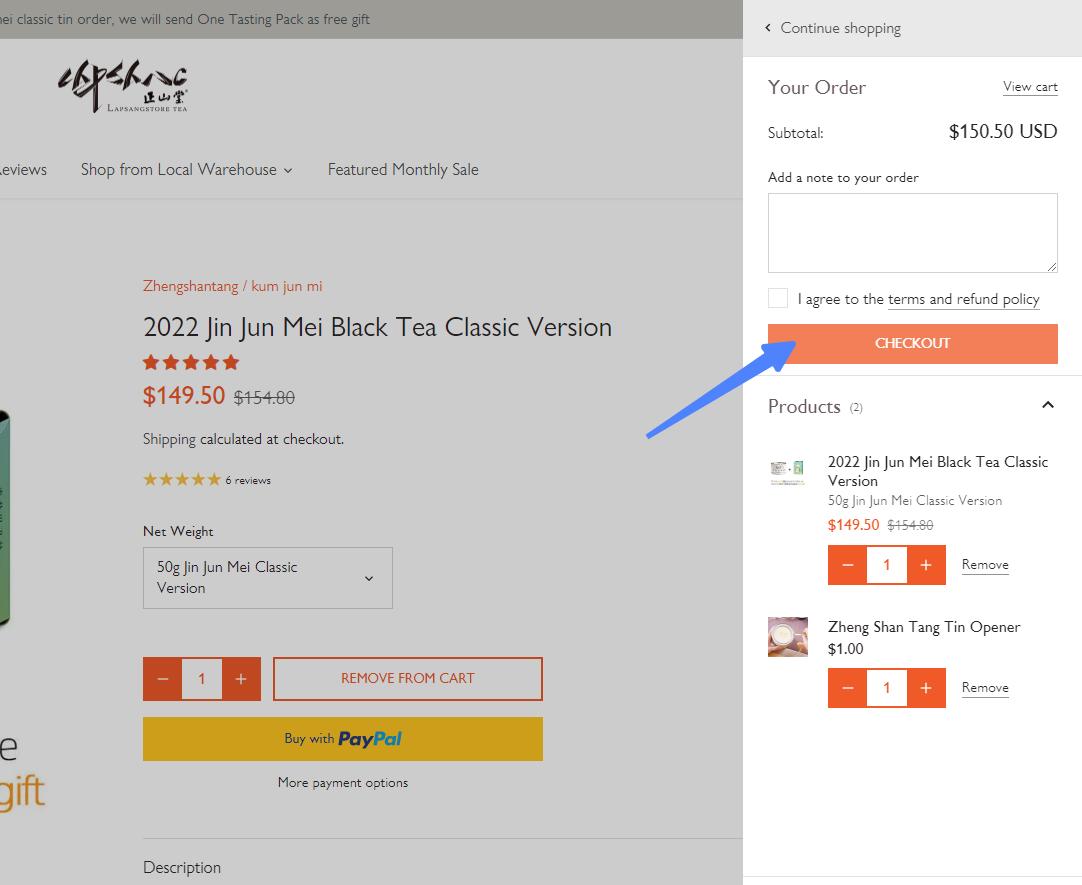The image size is (1082, 885).
Task: Open Featured Monthly Sale menu item
Action: click(403, 170)
